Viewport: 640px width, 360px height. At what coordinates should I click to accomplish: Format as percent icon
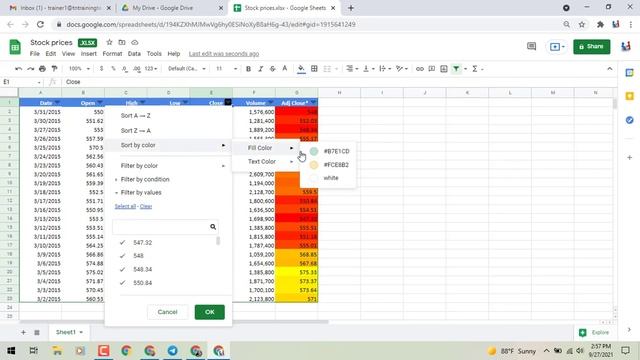[x=113, y=69]
